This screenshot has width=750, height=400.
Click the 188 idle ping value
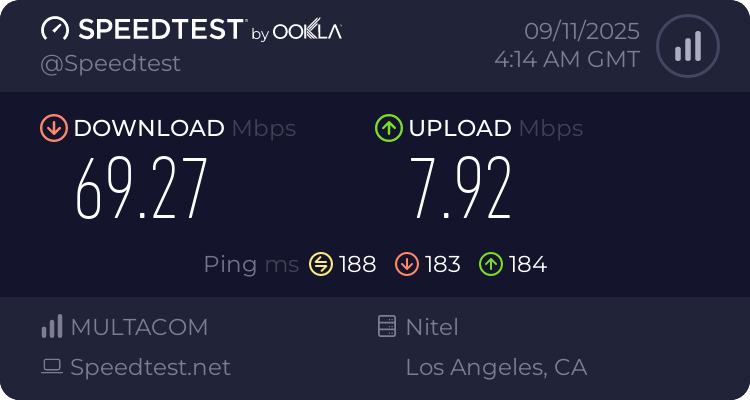point(357,264)
